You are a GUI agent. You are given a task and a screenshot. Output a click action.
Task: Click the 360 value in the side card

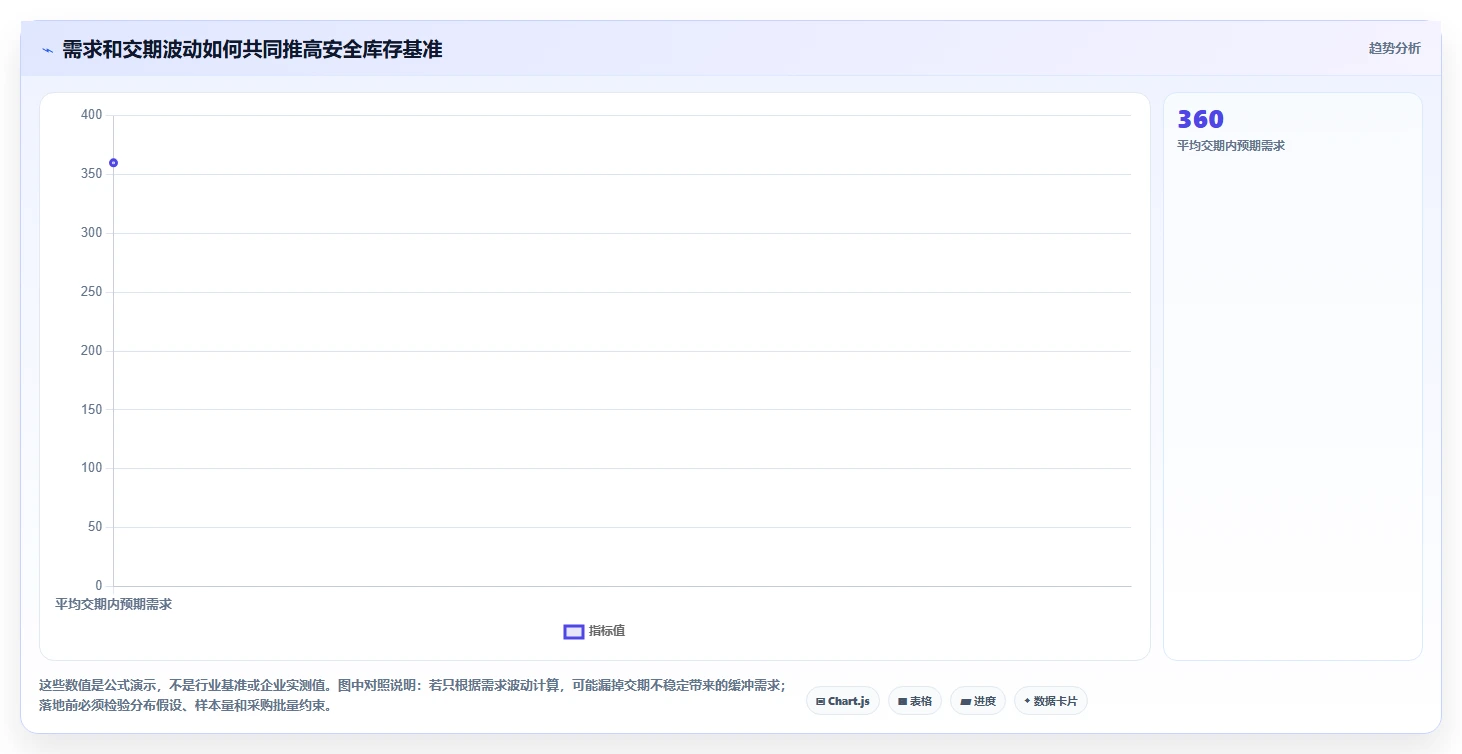click(x=1201, y=120)
